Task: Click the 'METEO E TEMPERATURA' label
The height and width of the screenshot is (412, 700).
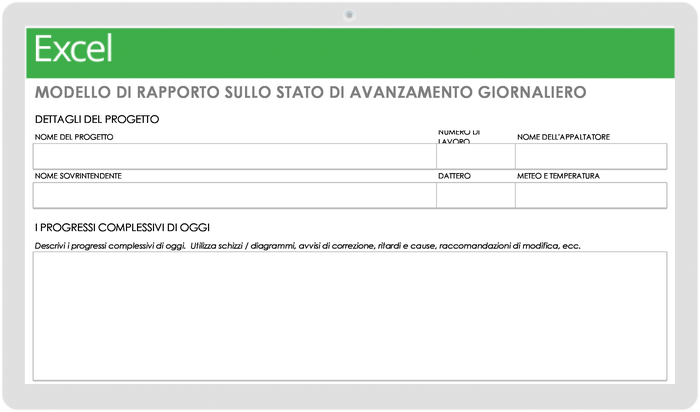Action: click(558, 176)
